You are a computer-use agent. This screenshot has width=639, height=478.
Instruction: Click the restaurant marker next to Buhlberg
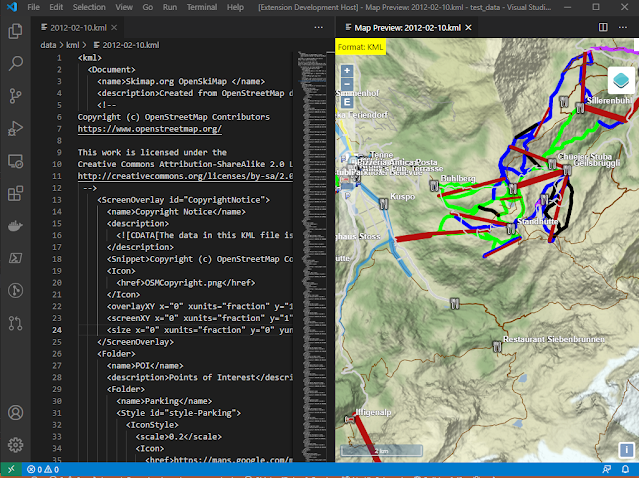(434, 186)
